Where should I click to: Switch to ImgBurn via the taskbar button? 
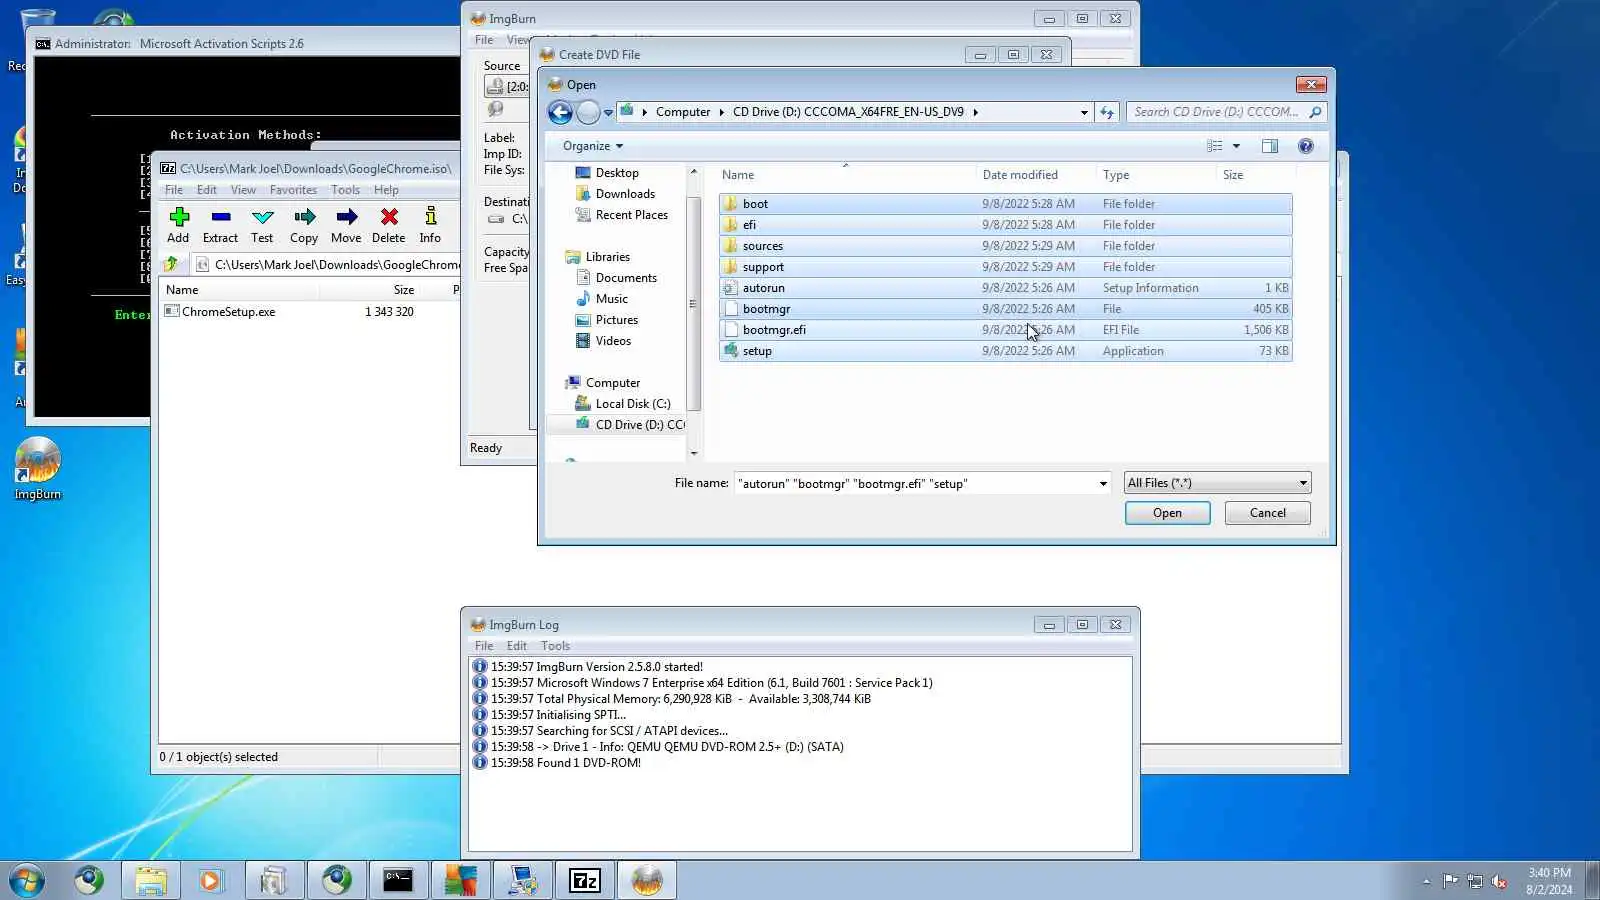(647, 880)
